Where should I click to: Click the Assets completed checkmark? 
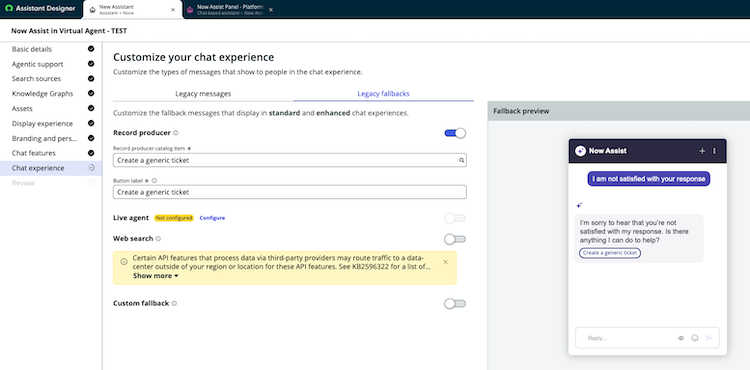91,108
